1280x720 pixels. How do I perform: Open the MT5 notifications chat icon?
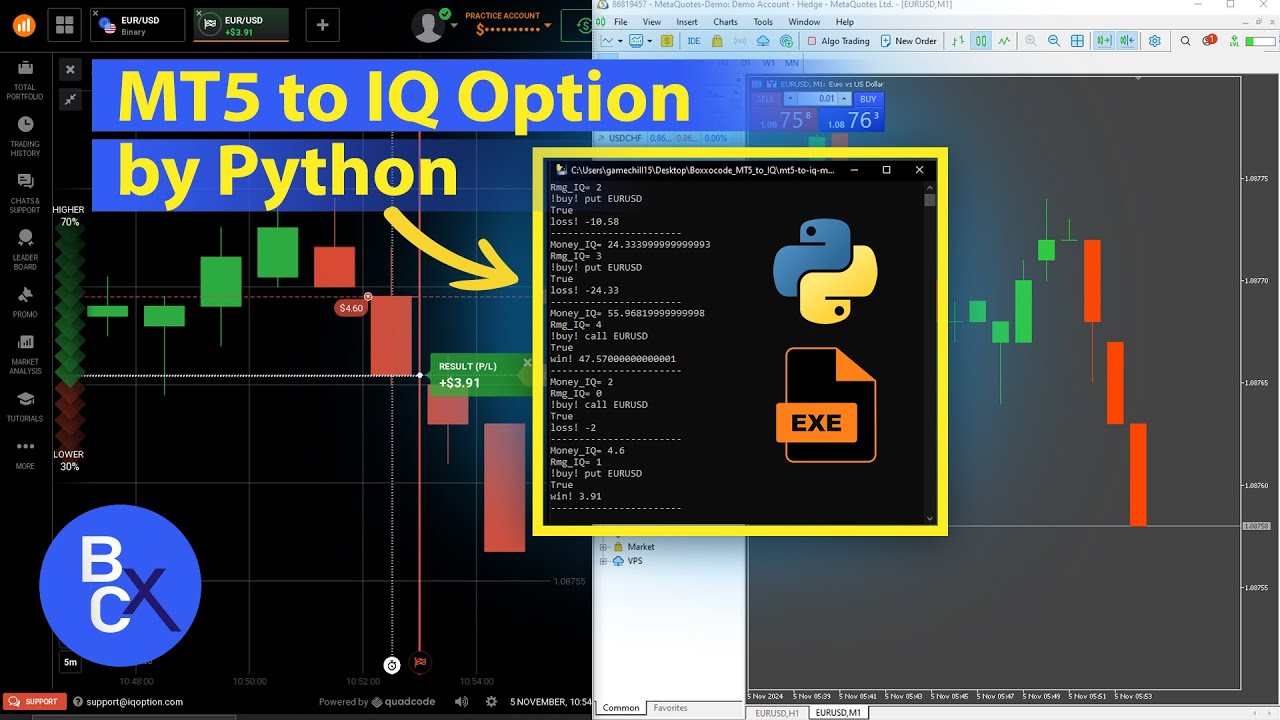tap(1208, 41)
